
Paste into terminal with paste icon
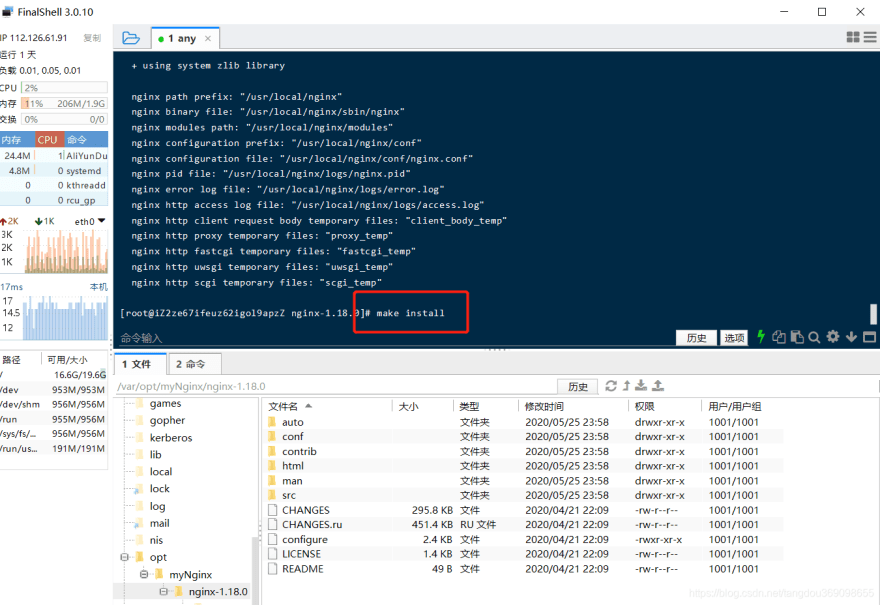coord(797,337)
